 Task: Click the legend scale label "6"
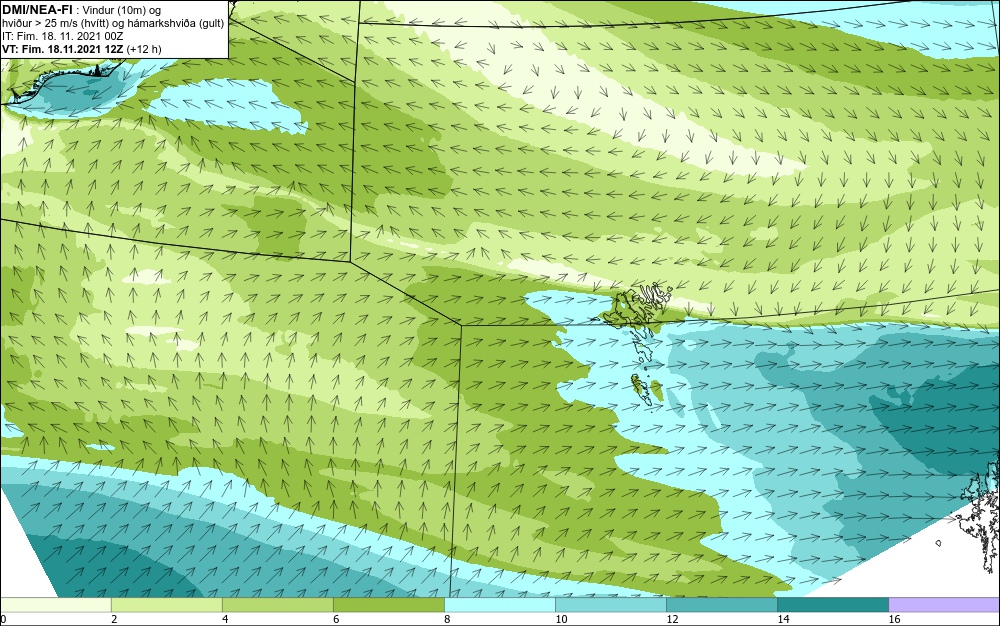tap(336, 619)
